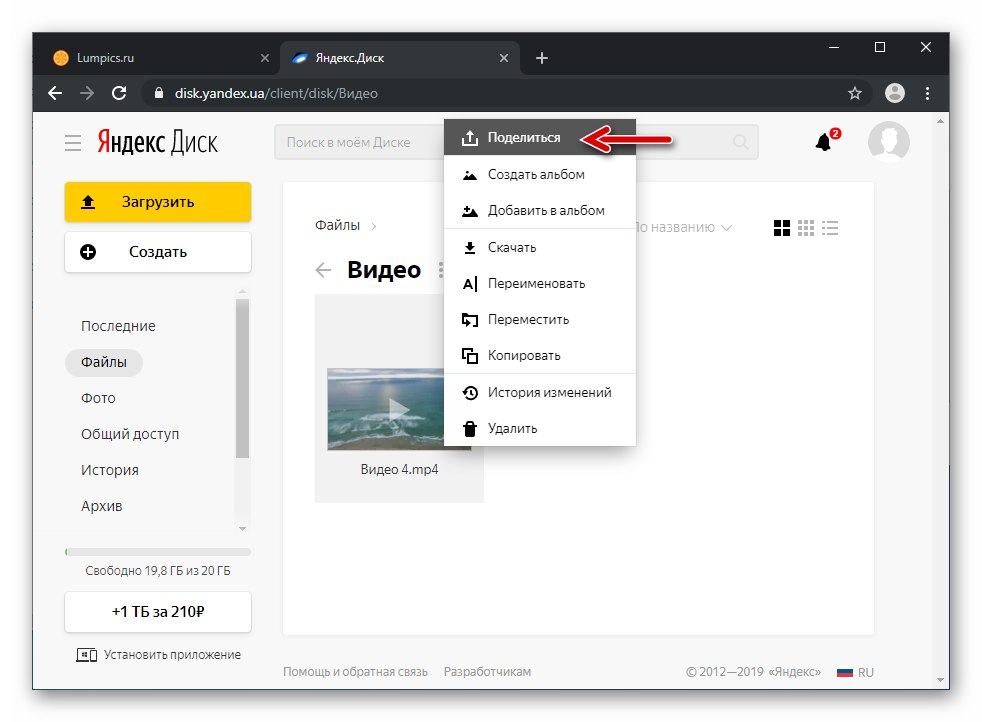The width and height of the screenshot is (982, 722).
Task: Open the Chrome profile icon
Action: tap(894, 93)
